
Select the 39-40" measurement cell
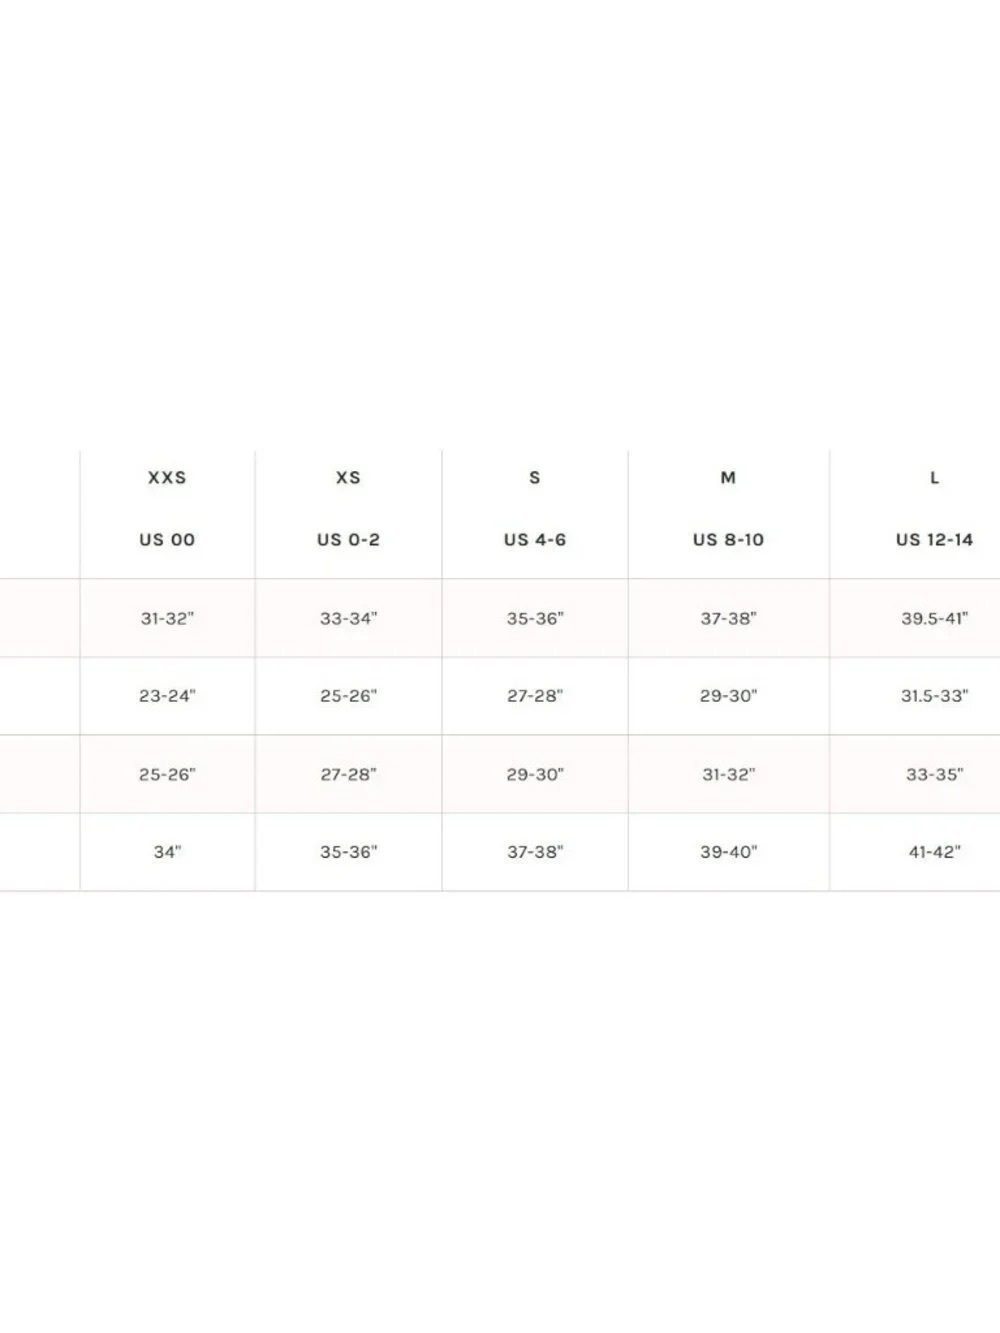point(728,852)
